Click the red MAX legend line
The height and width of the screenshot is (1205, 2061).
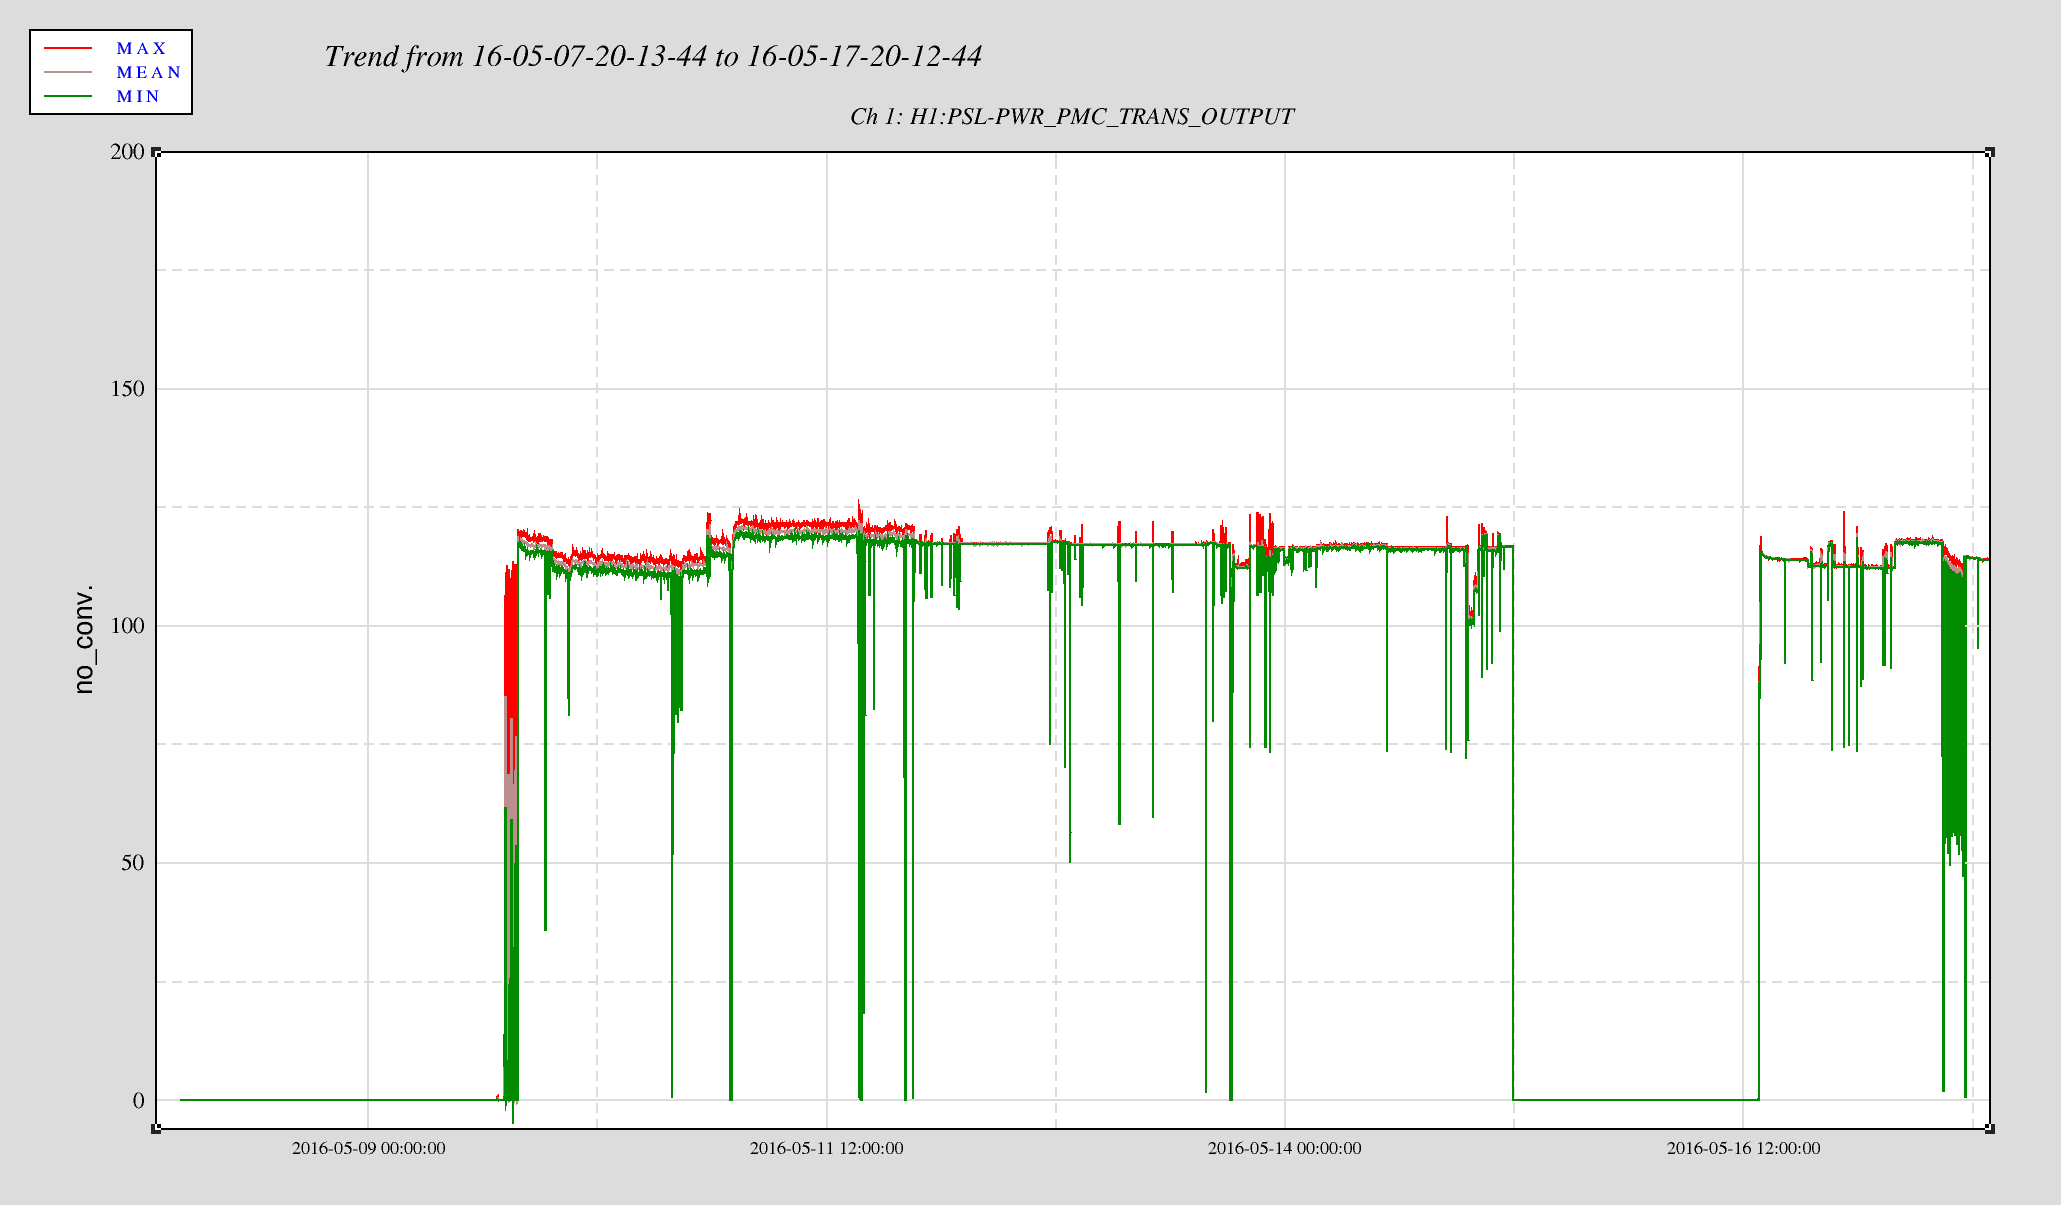point(68,48)
